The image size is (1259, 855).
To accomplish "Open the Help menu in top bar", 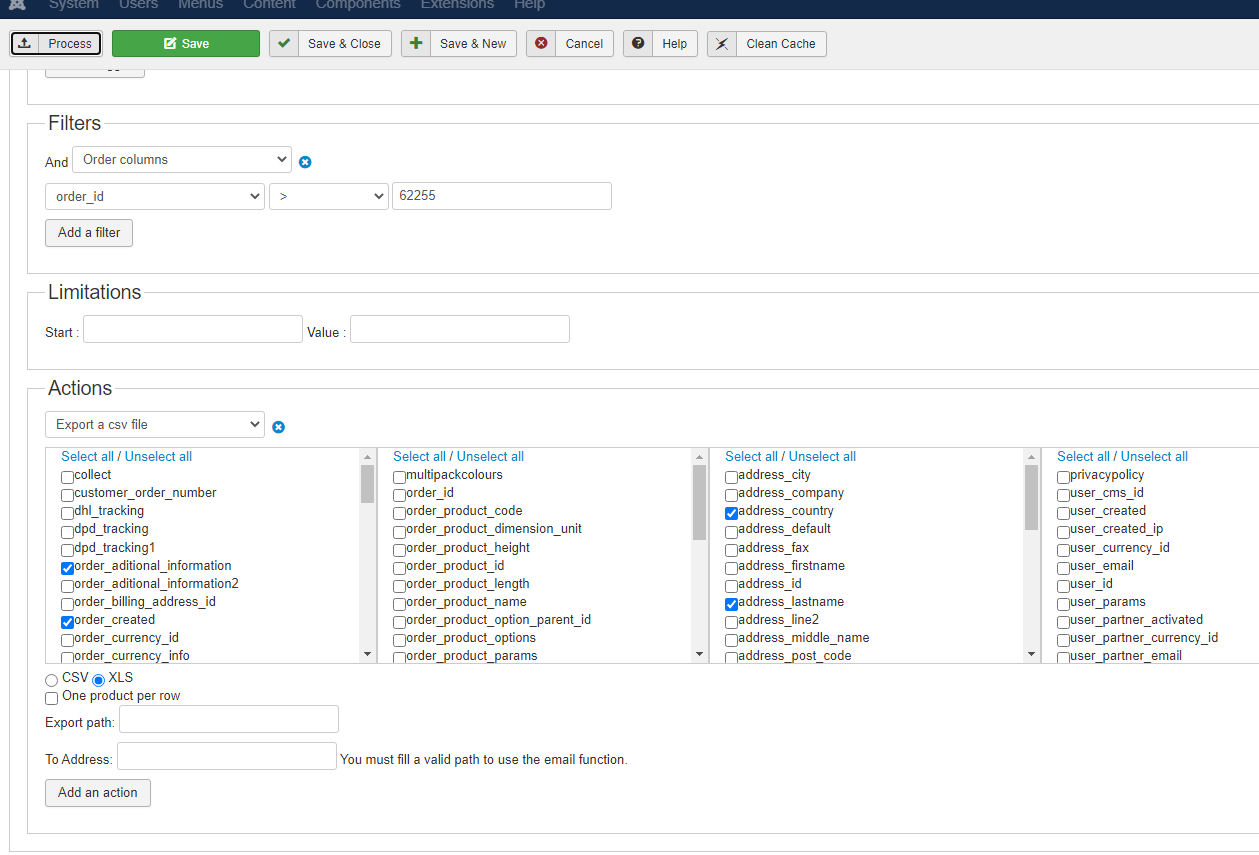I will tap(529, 5).
